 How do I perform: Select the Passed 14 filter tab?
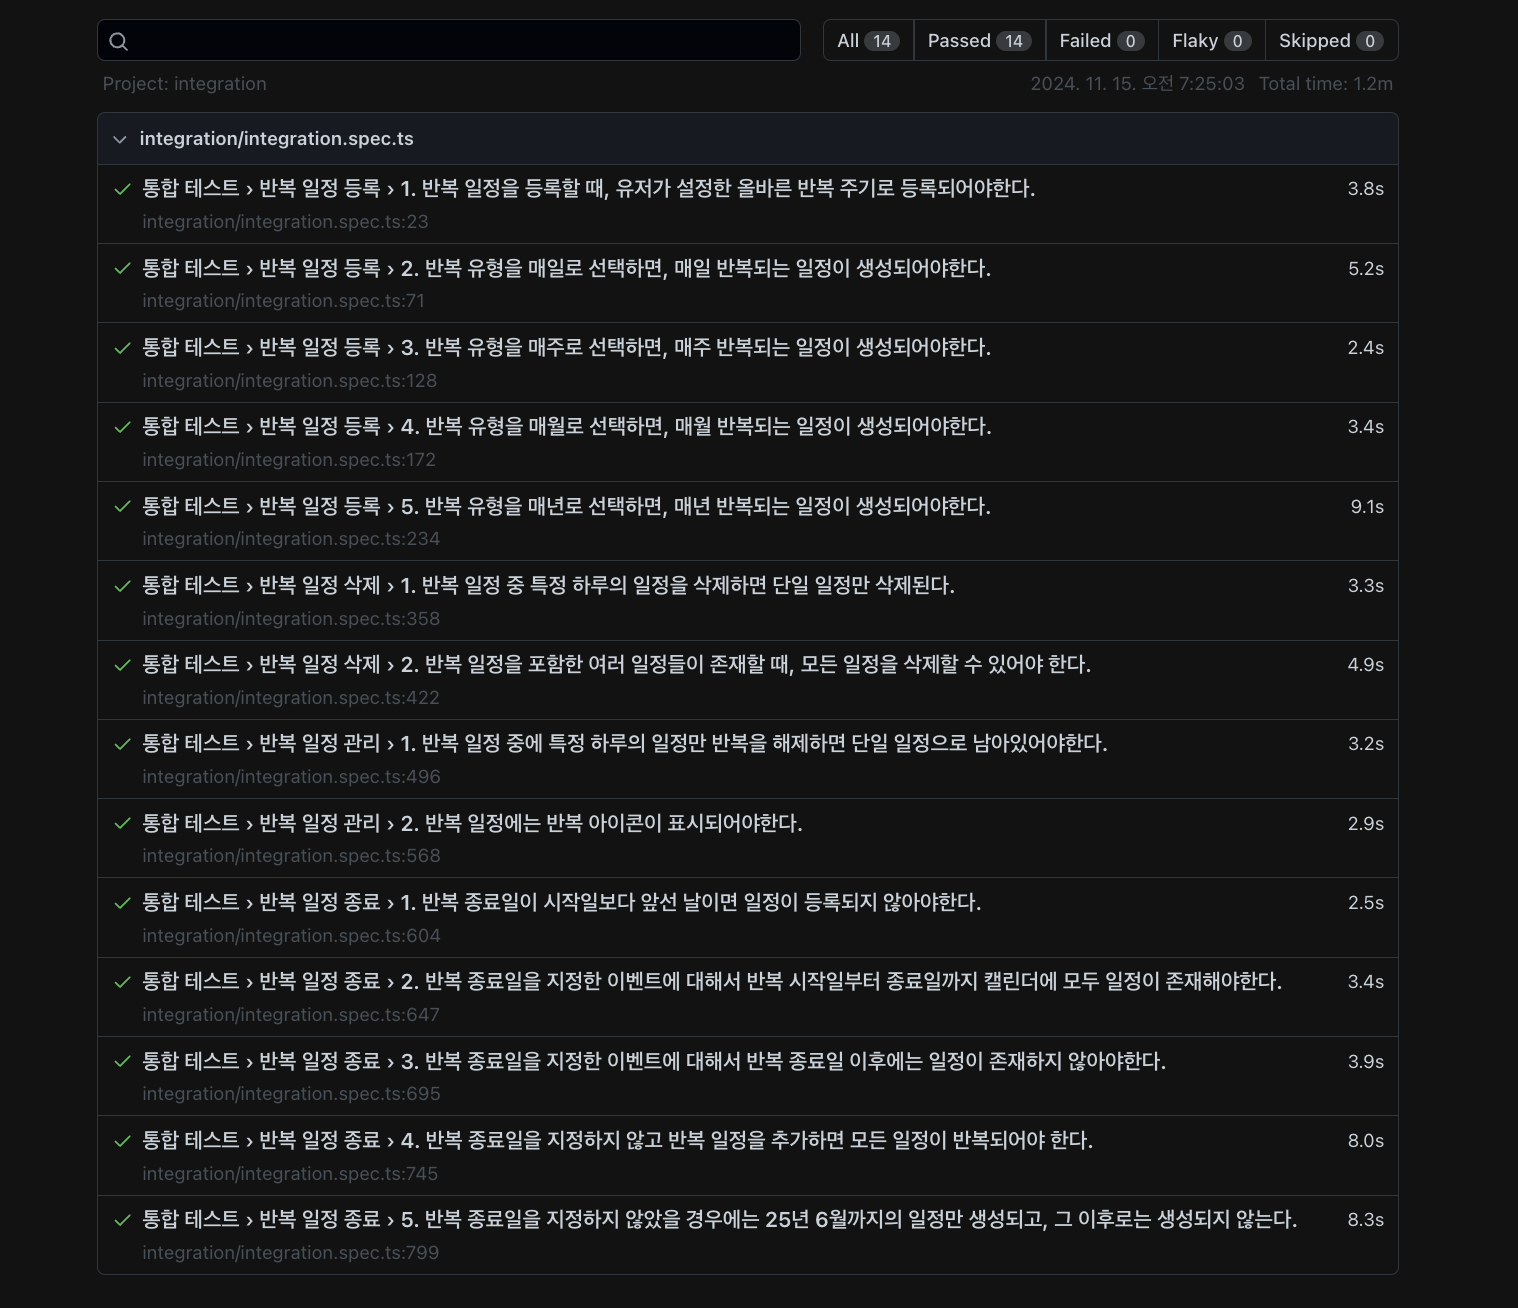(979, 41)
